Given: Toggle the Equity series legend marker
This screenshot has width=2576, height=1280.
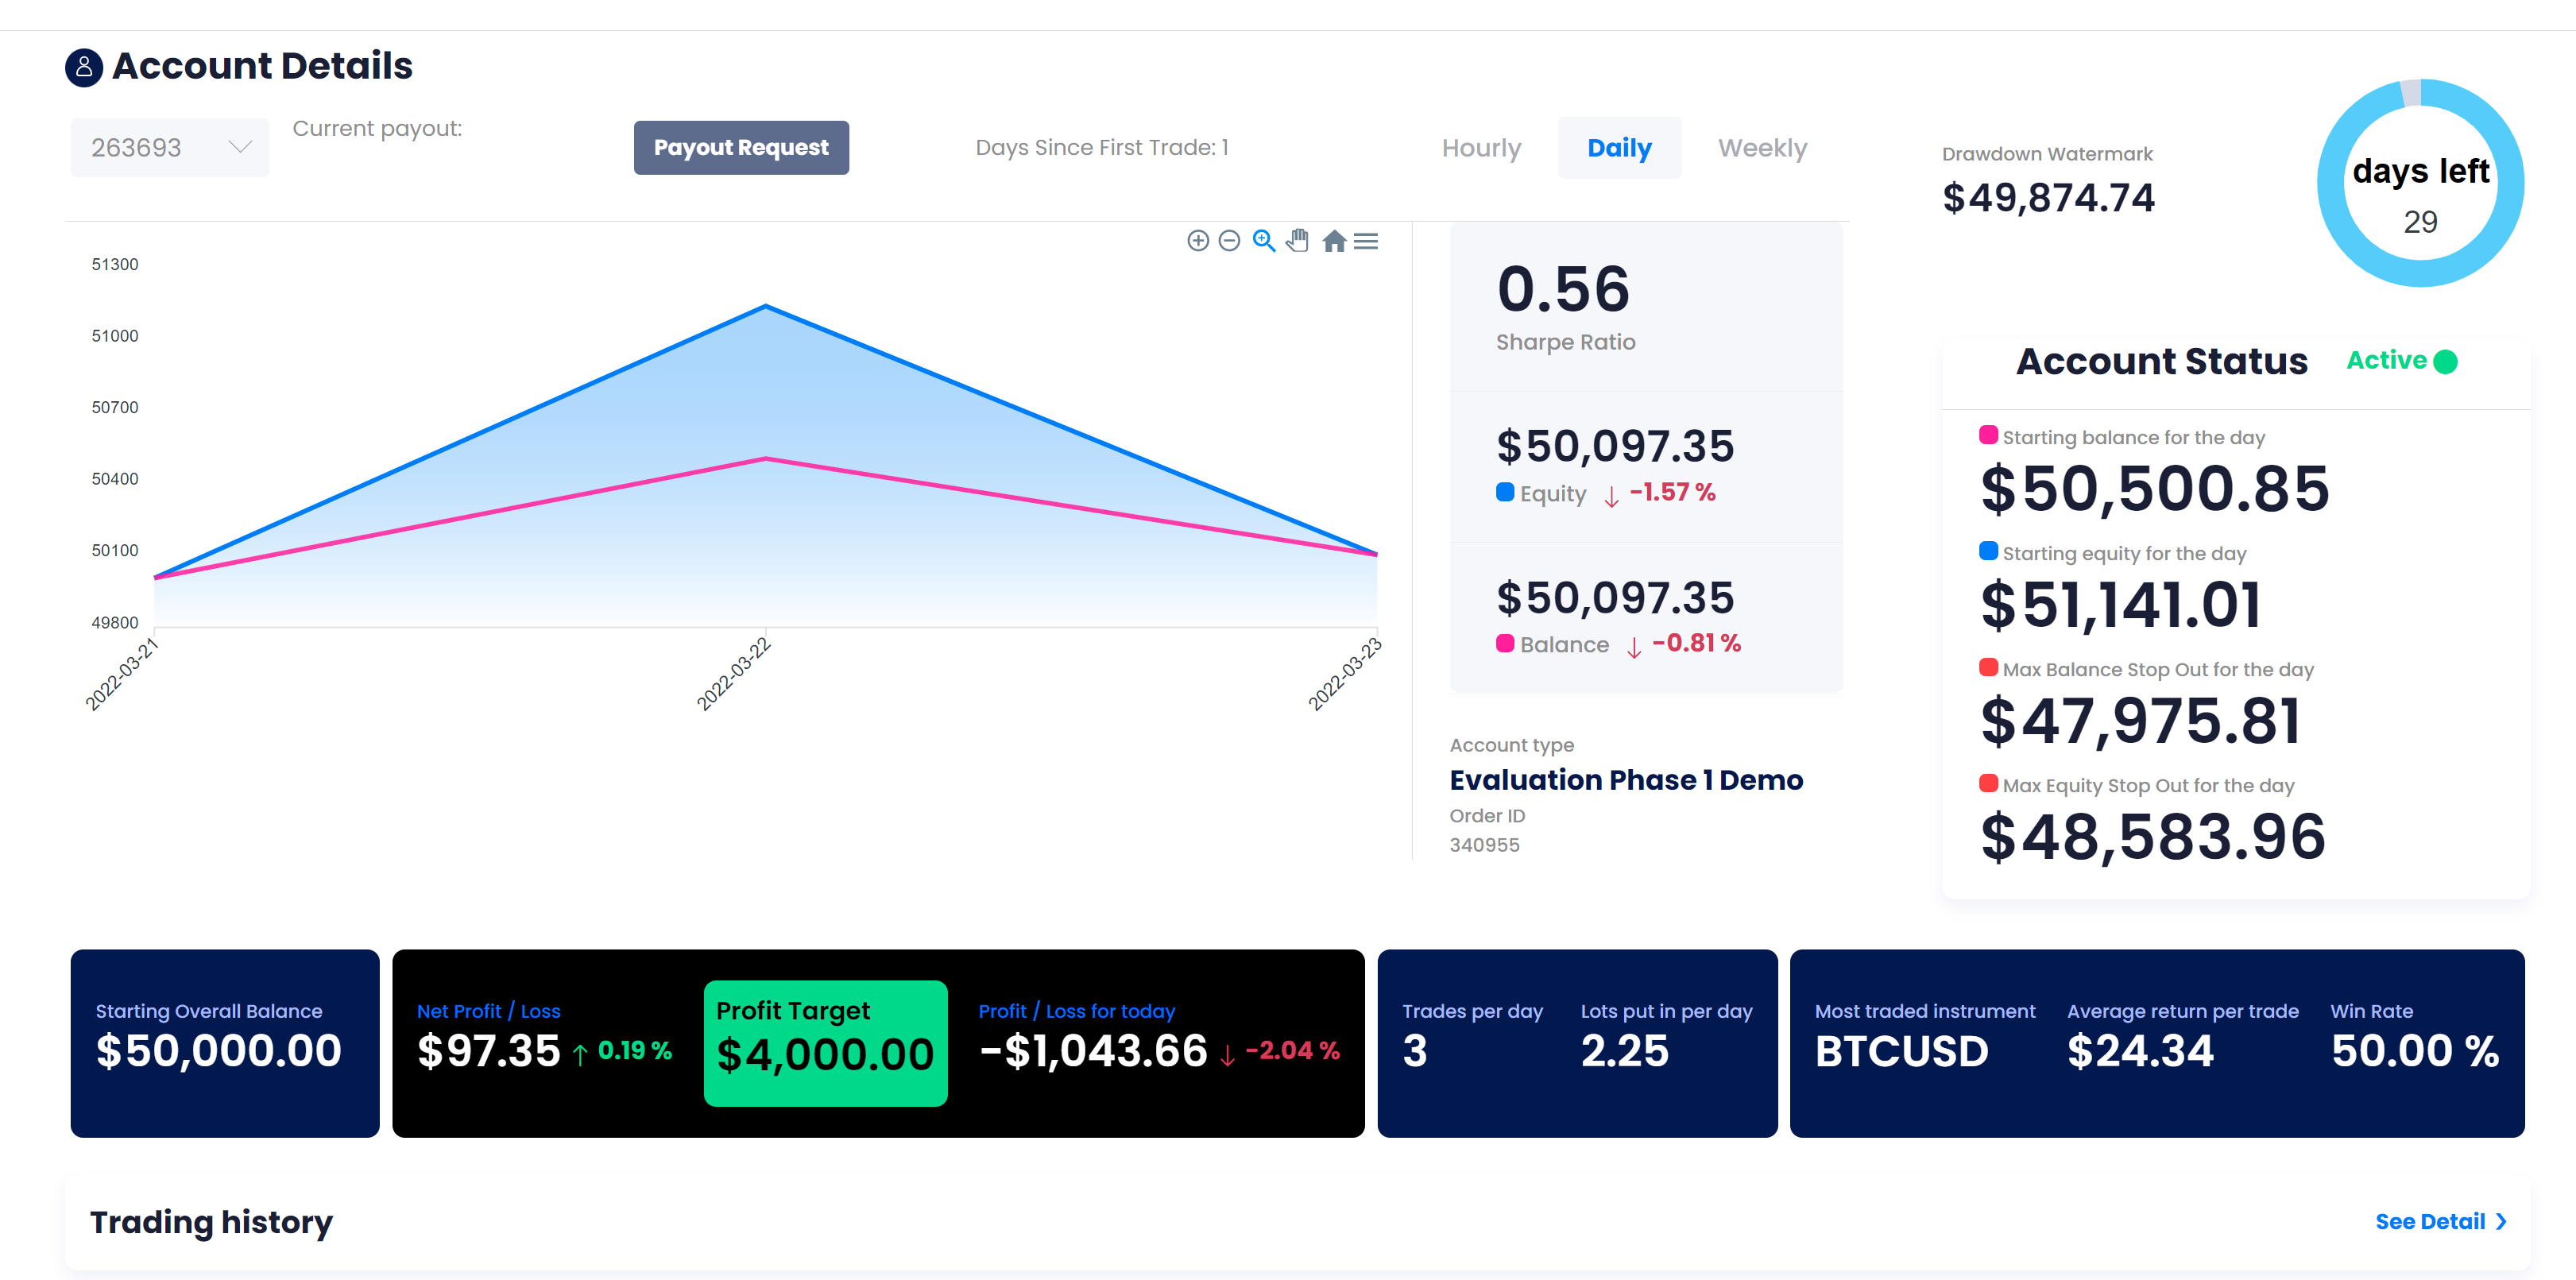Looking at the screenshot, I should click(1504, 492).
